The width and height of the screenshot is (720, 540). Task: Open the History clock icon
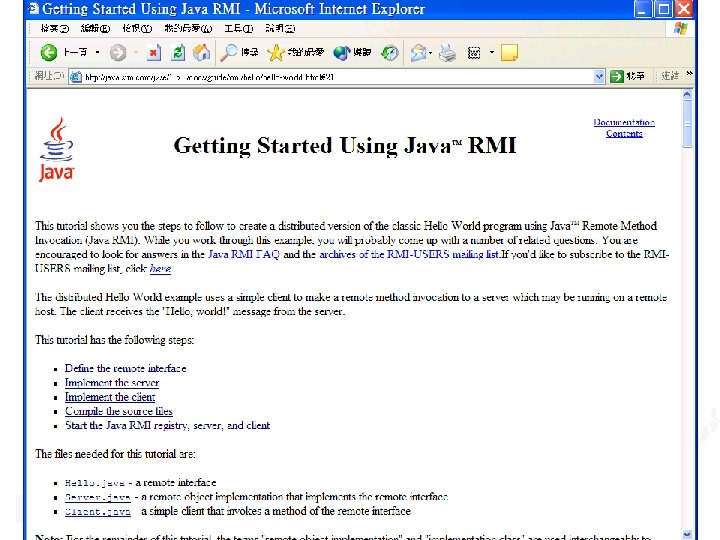tap(389, 53)
